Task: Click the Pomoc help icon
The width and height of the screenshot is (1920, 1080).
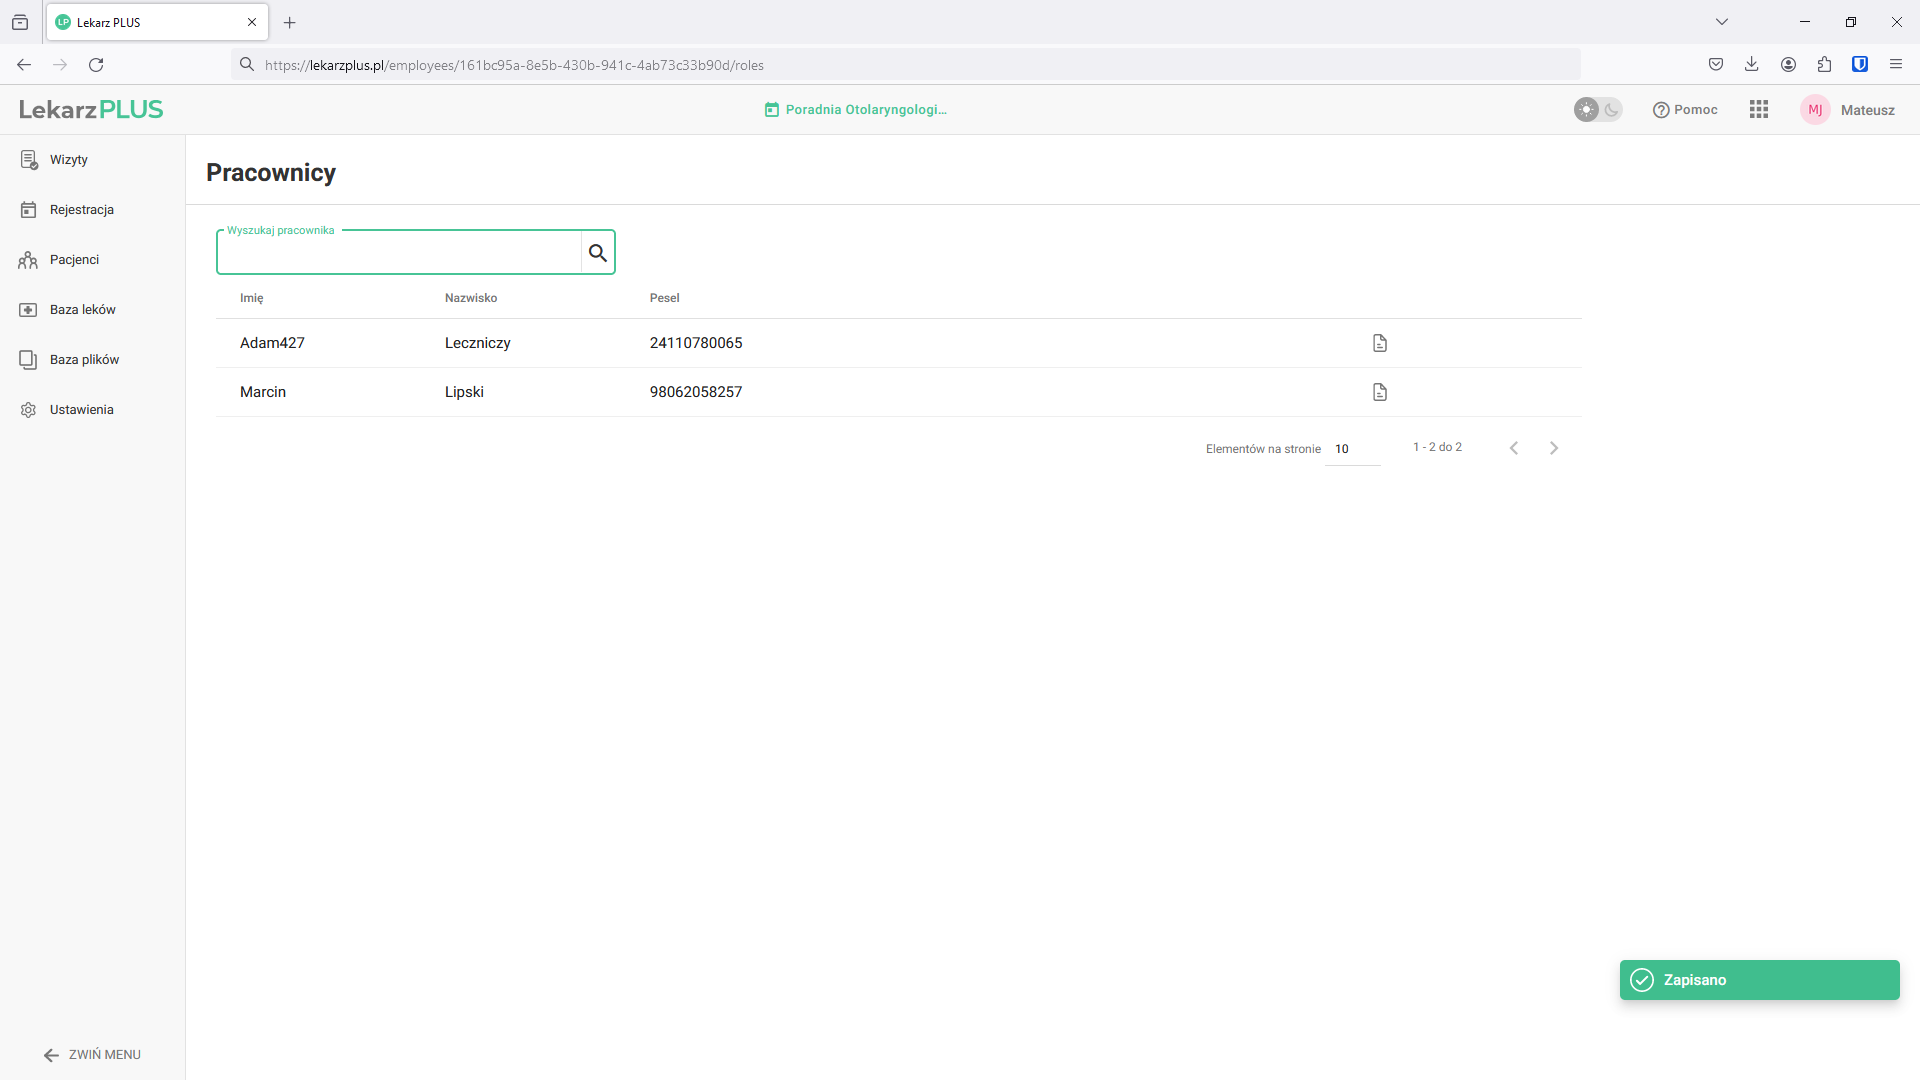Action: coord(1661,110)
